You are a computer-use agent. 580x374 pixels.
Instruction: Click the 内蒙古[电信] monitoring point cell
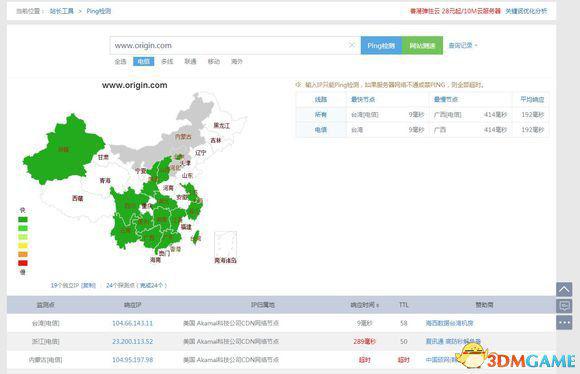[x=45, y=360]
